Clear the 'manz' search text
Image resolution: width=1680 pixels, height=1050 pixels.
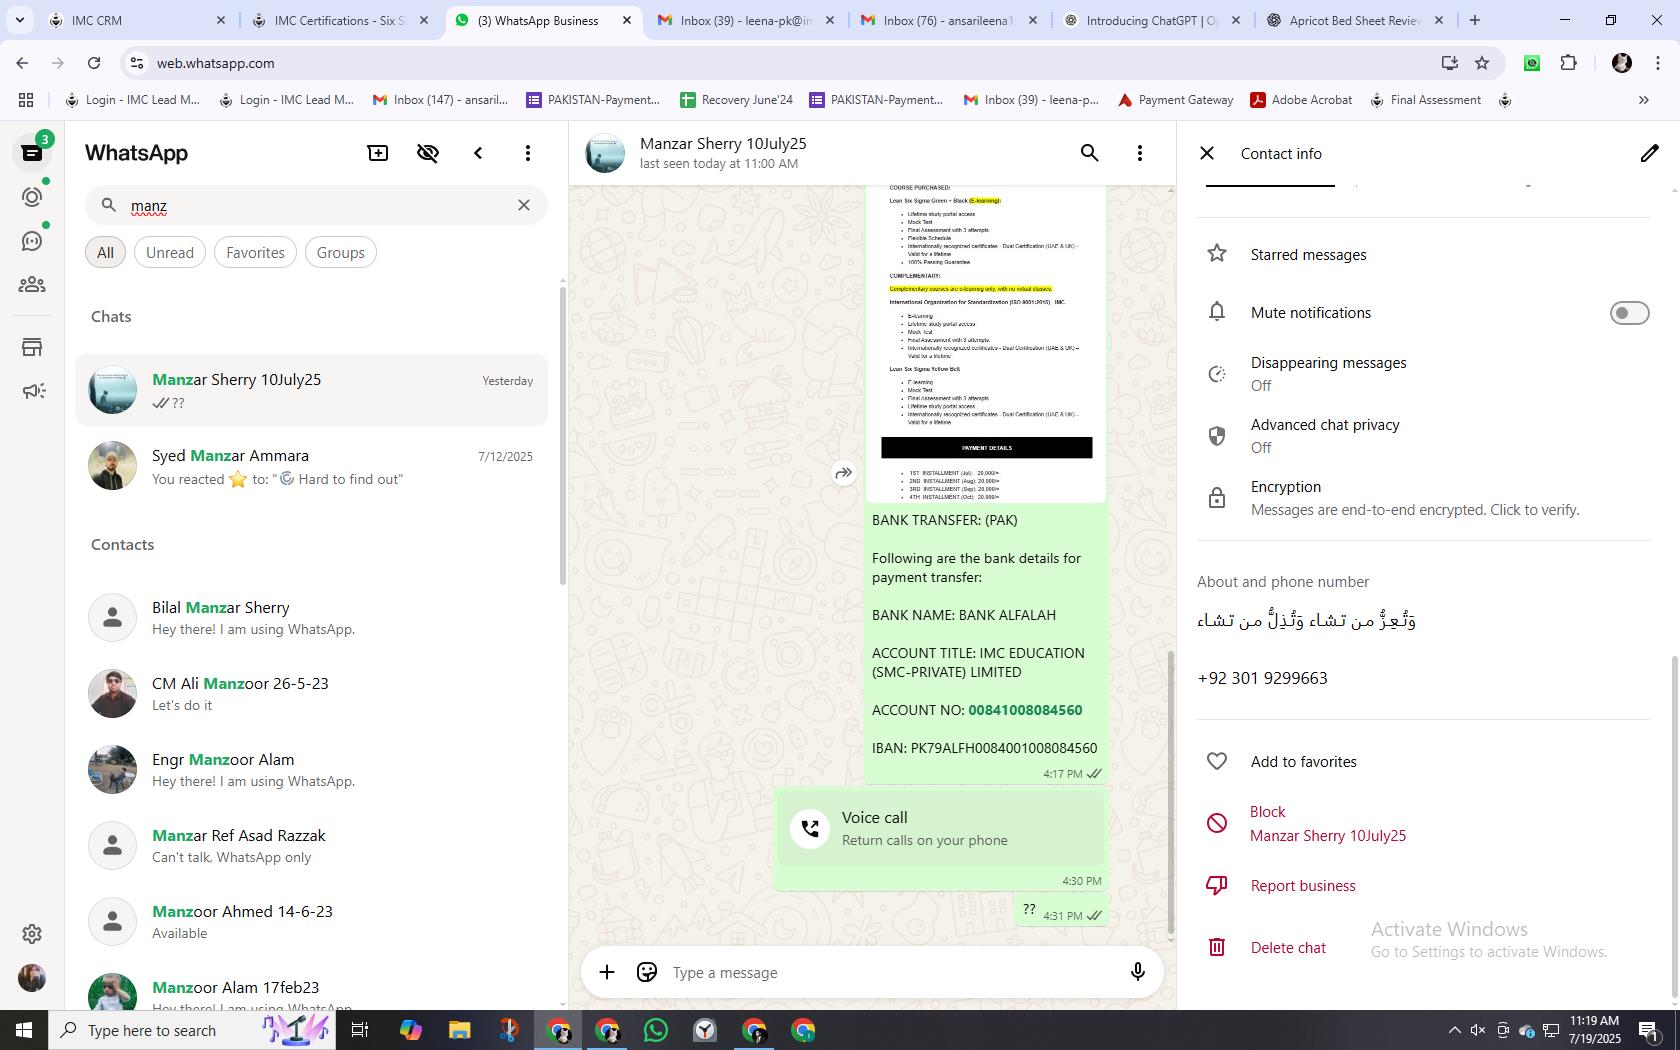524,205
